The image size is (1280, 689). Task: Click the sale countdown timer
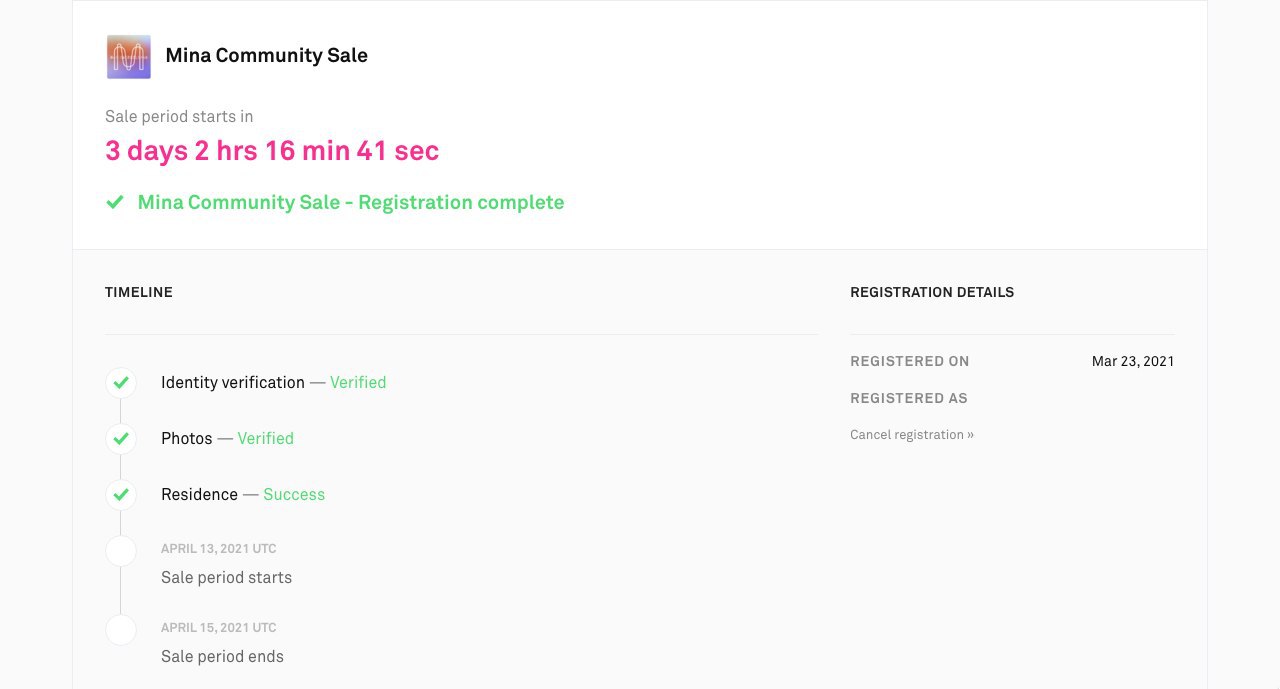click(272, 151)
